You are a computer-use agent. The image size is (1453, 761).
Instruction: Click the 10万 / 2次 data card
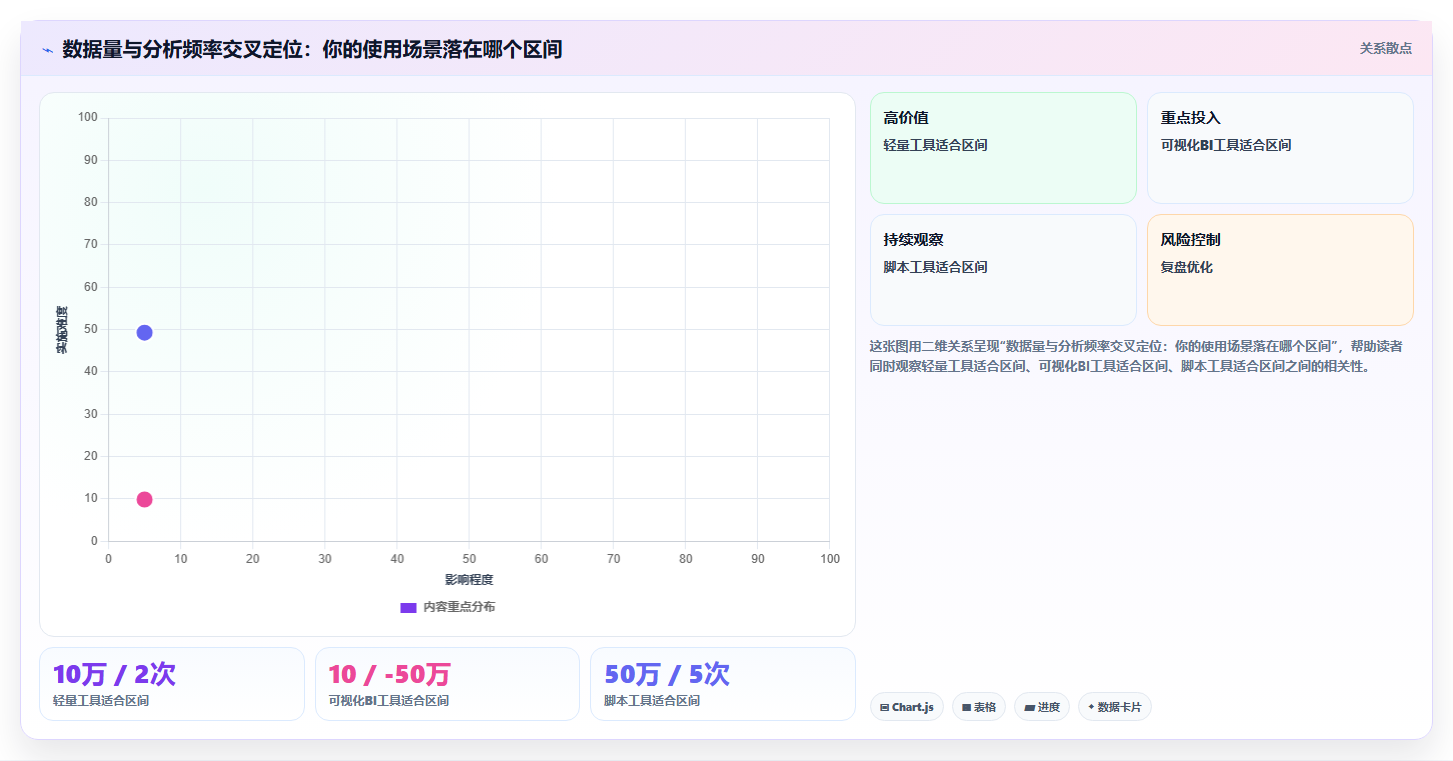pos(172,684)
